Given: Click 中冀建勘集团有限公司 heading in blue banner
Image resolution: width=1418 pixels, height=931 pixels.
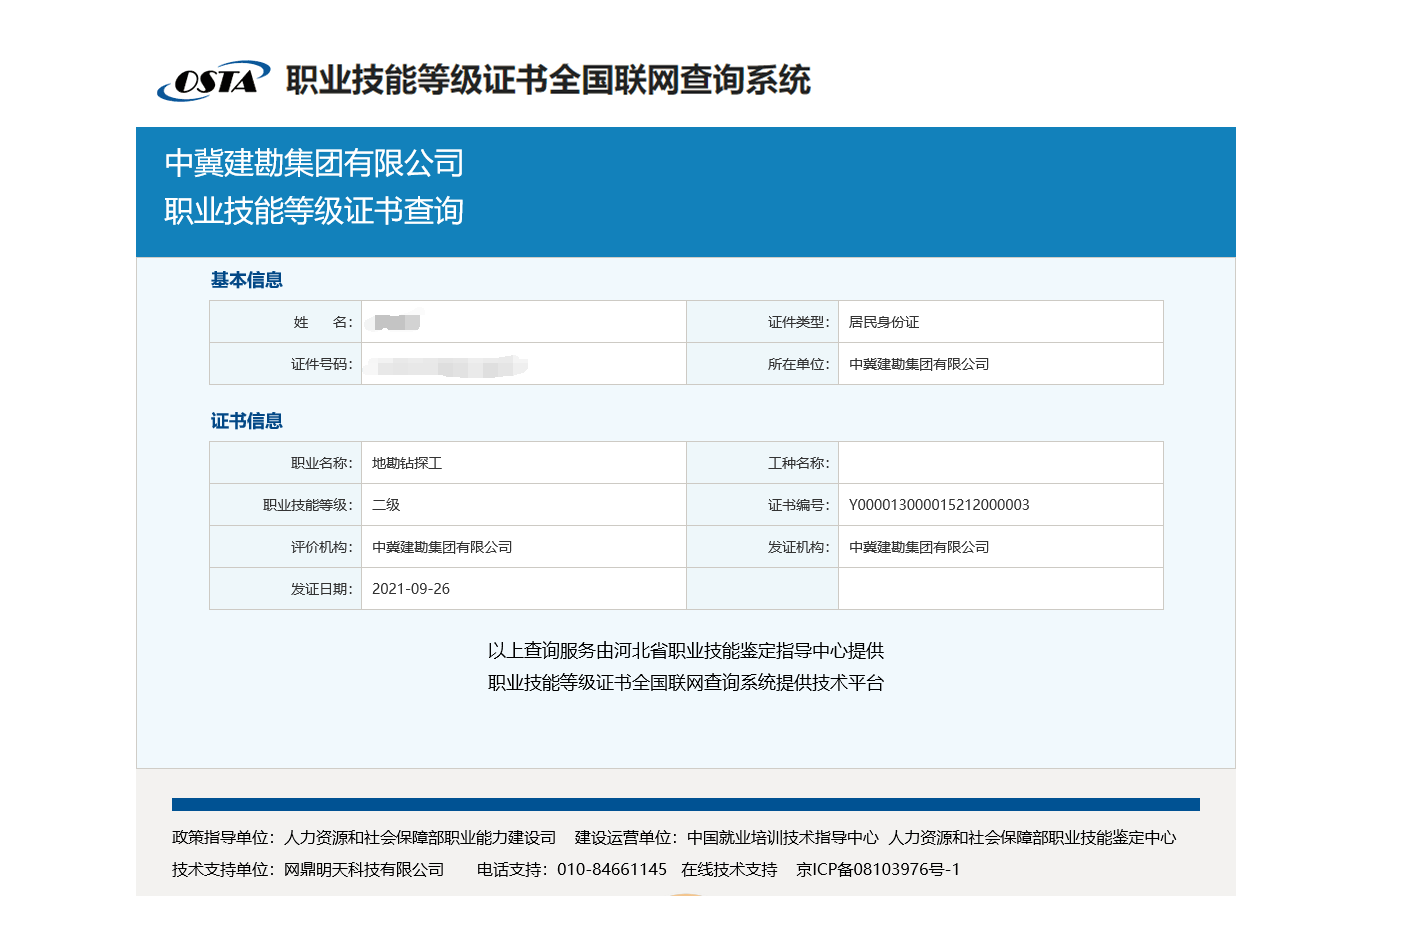Looking at the screenshot, I should (x=314, y=163).
